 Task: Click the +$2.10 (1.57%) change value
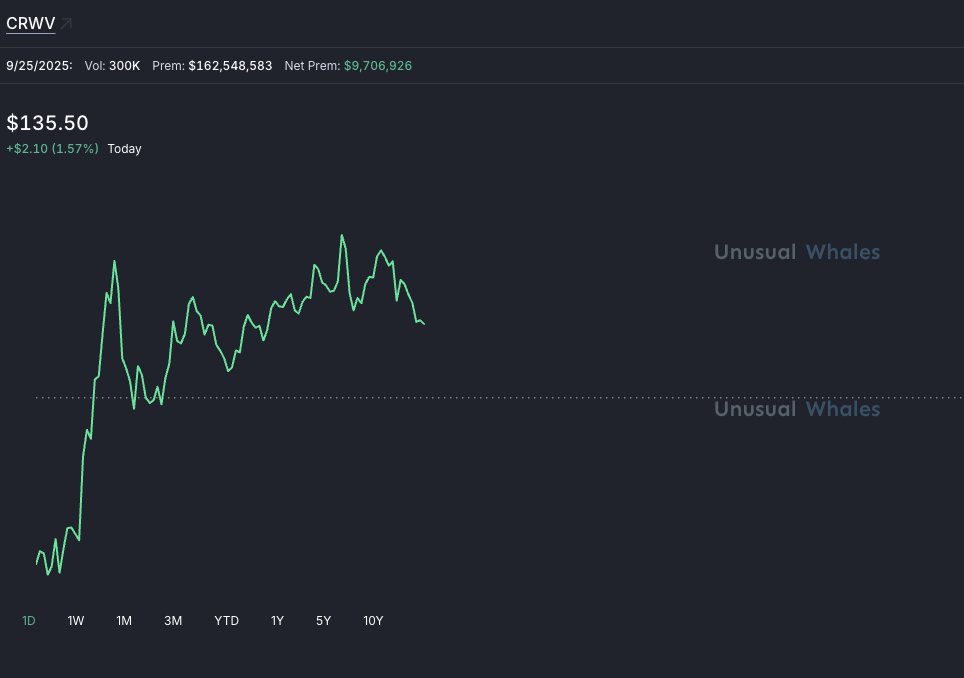(52, 149)
